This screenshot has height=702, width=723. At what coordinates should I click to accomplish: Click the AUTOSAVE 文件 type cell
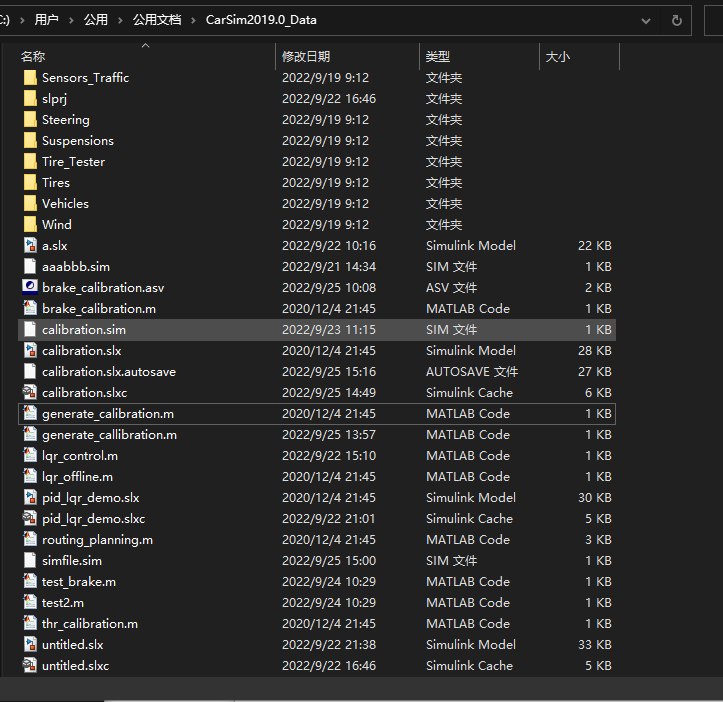click(x=472, y=371)
